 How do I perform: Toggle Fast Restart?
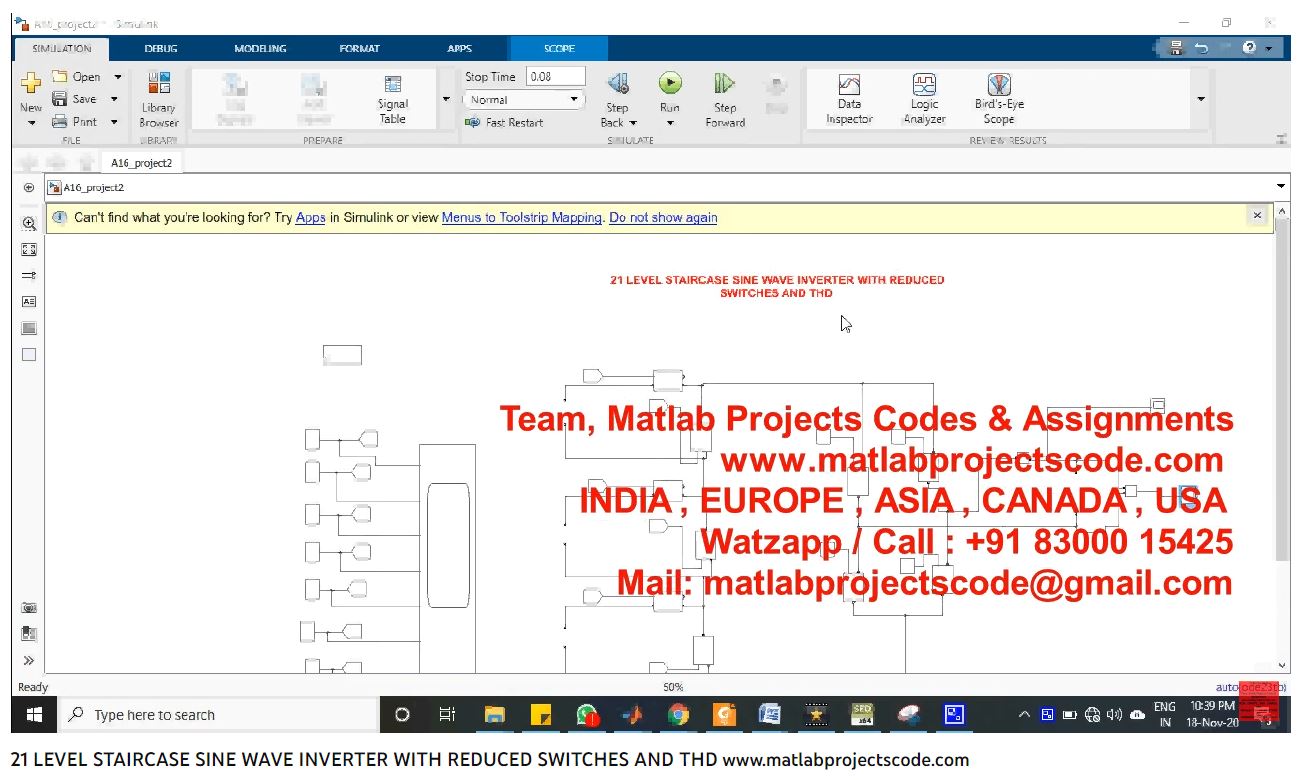(x=504, y=122)
